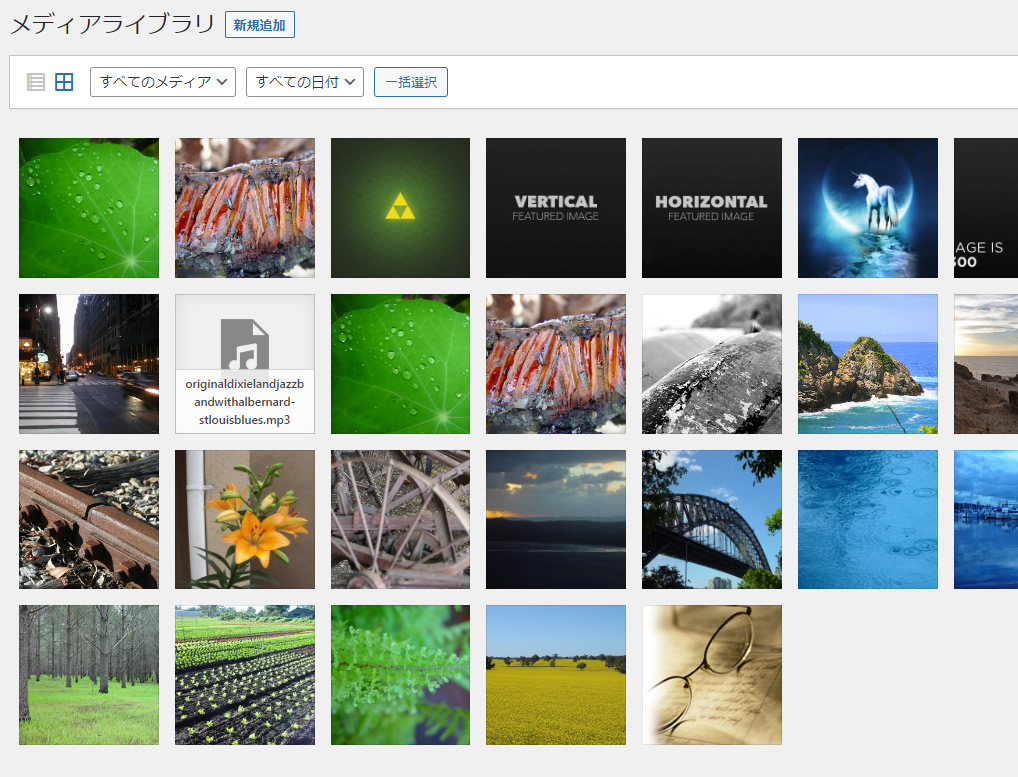Open the stlouisblues.mp3 audio file item
Screen dimensions: 1018x777
point(244,364)
